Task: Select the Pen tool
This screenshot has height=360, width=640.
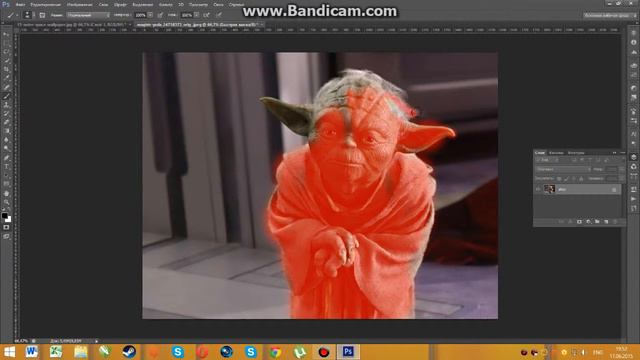Action: click(6, 158)
